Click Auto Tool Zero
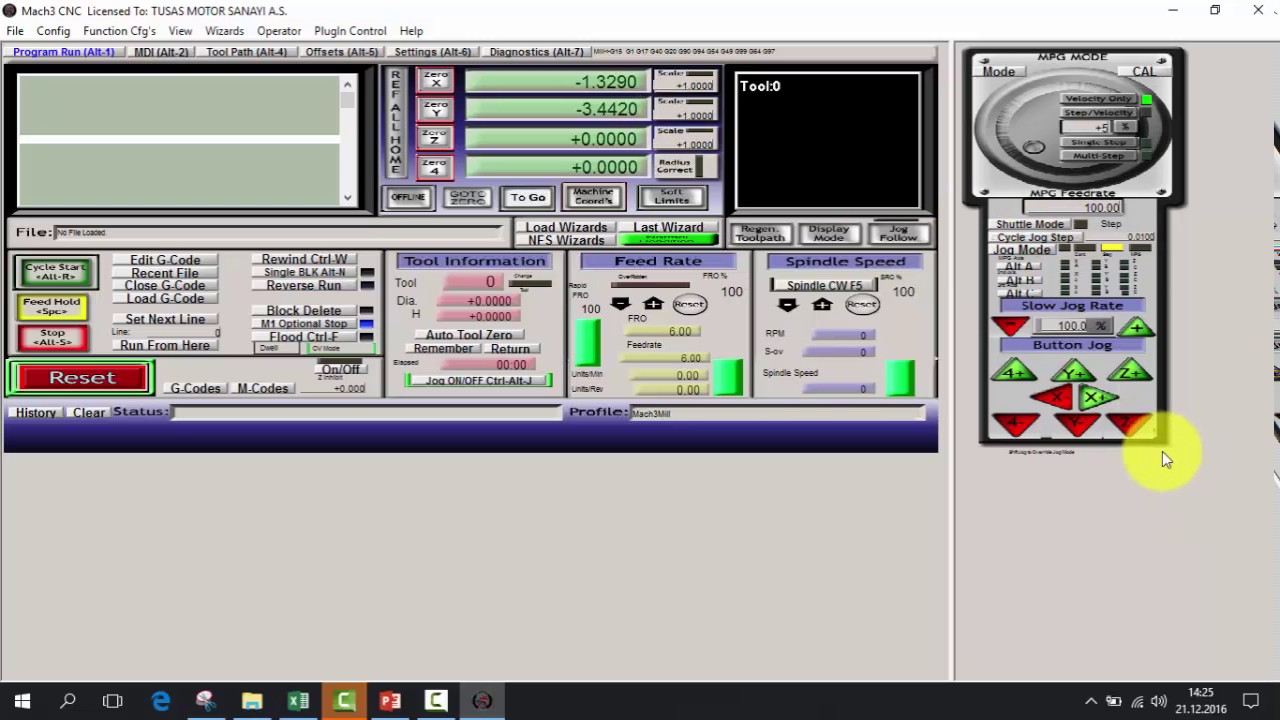Image resolution: width=1280 pixels, height=720 pixels. pyautogui.click(x=469, y=335)
